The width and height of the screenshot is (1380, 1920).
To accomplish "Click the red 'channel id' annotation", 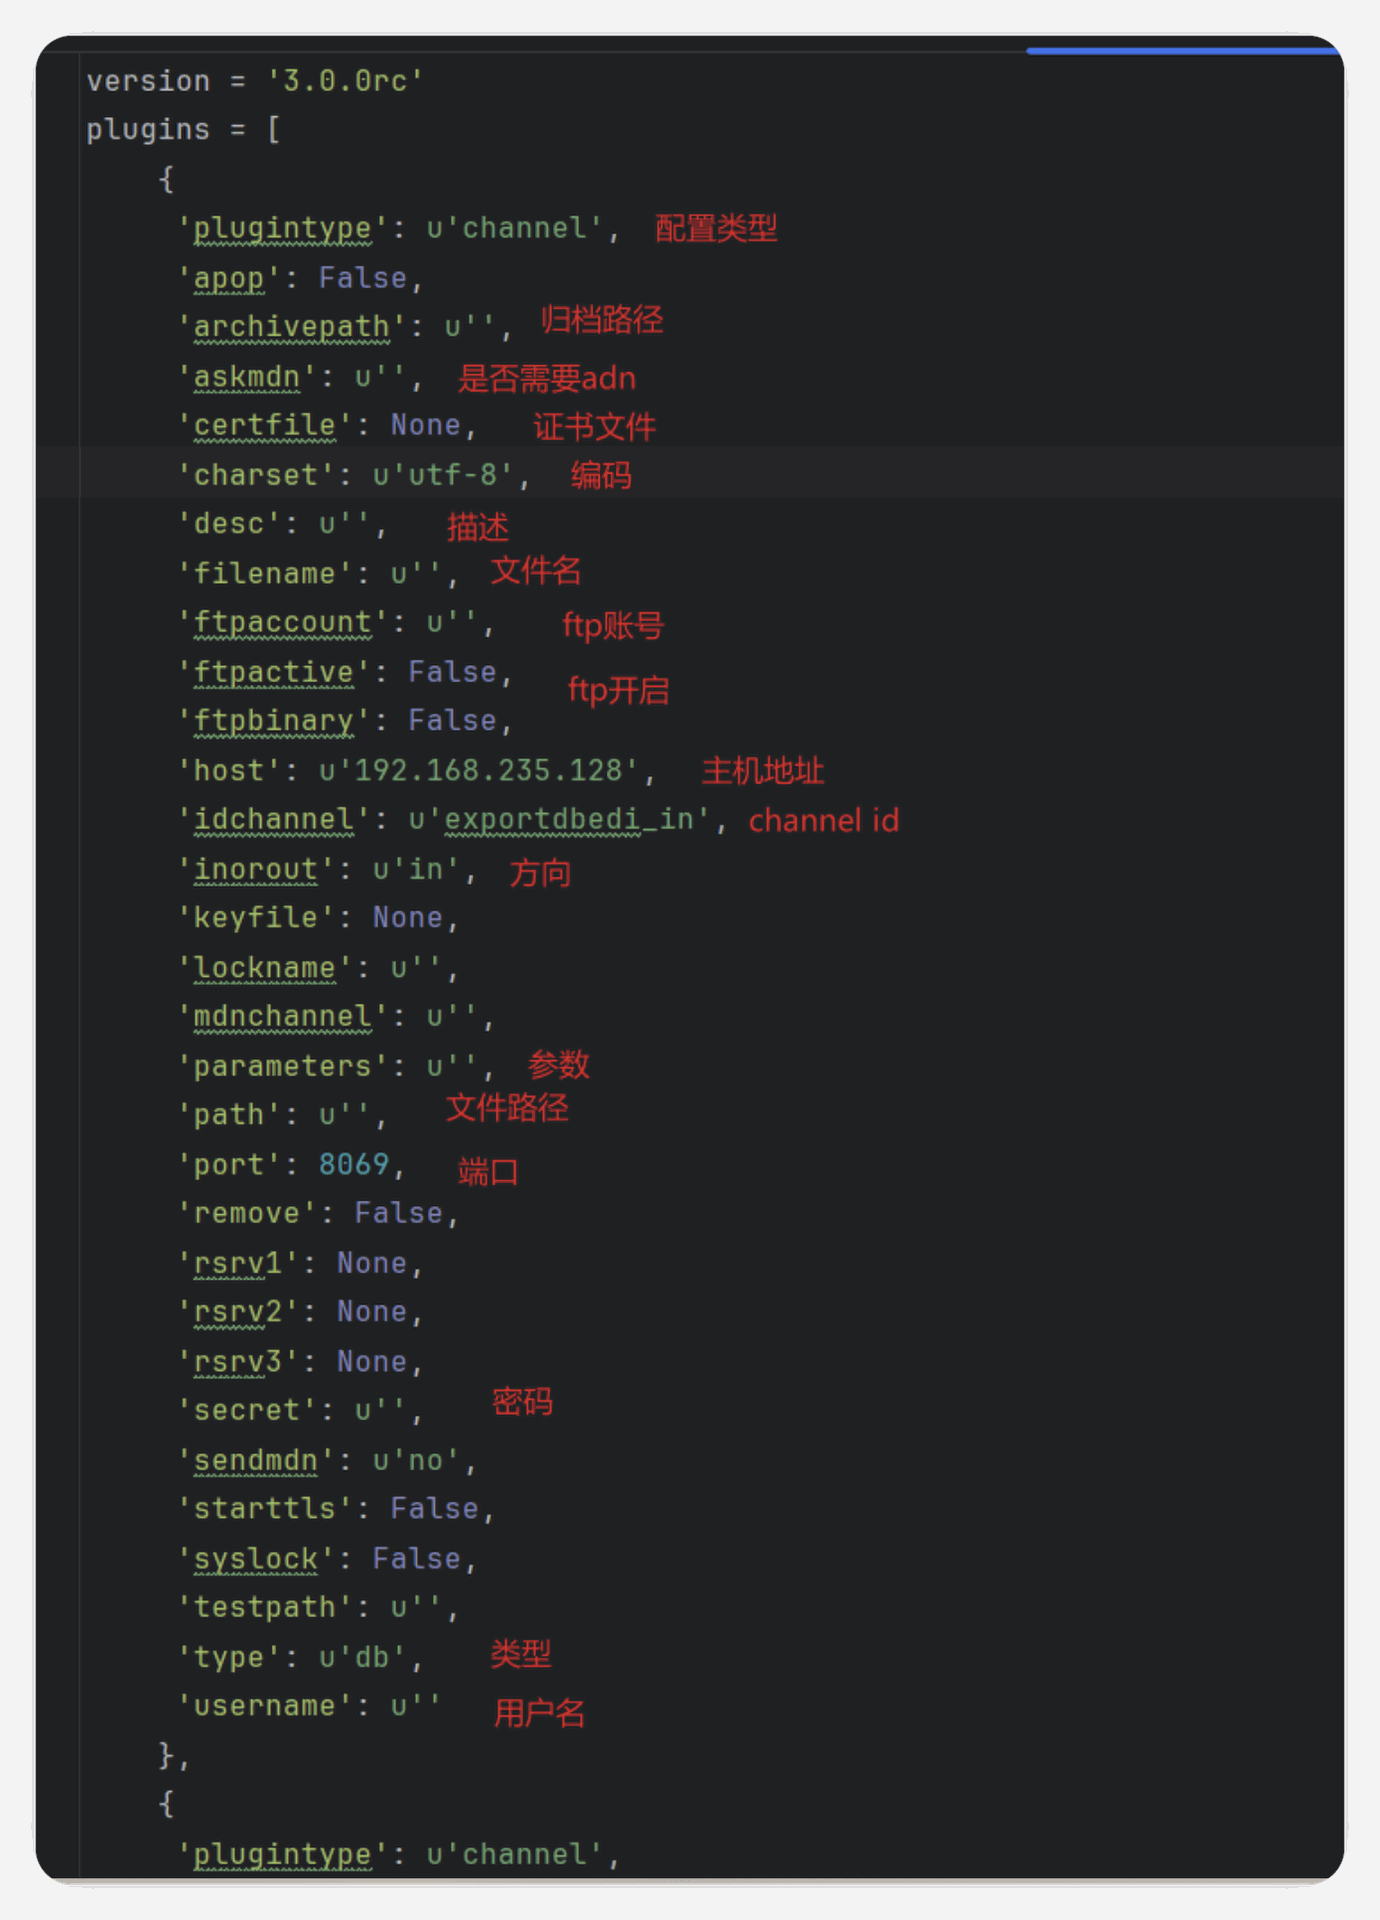I will pos(823,821).
